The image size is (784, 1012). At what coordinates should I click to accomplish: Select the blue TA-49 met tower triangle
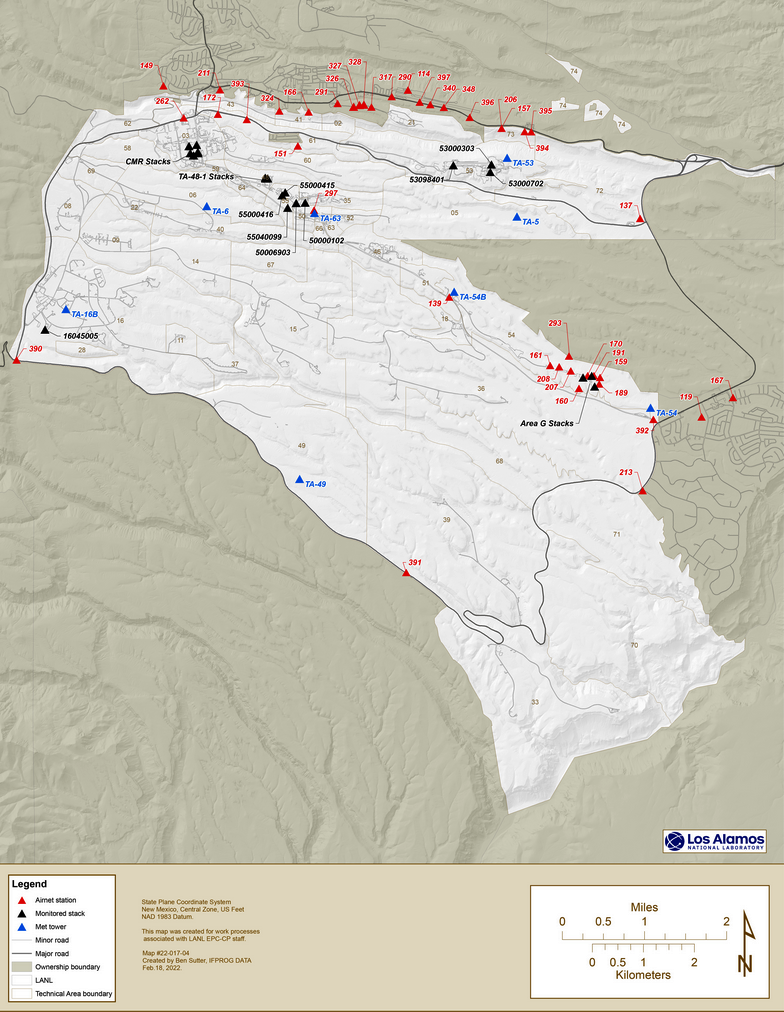(x=299, y=480)
